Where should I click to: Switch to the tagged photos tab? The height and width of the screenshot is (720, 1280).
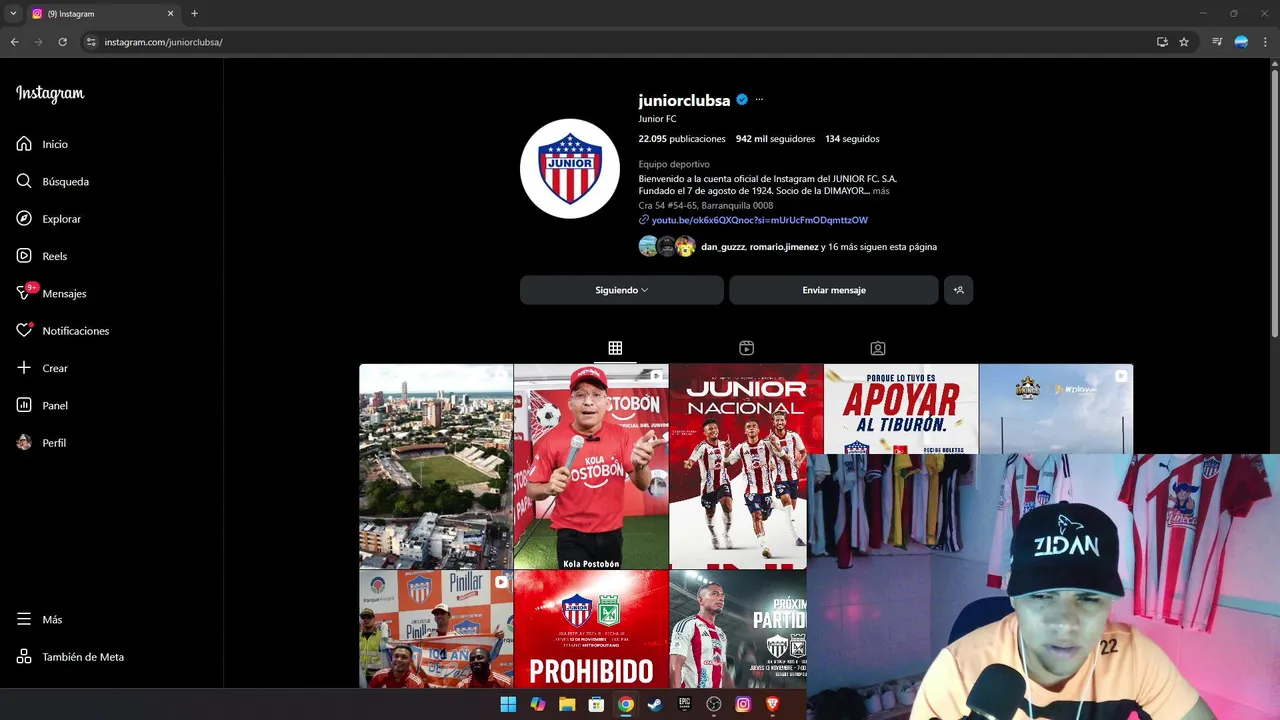(877, 348)
